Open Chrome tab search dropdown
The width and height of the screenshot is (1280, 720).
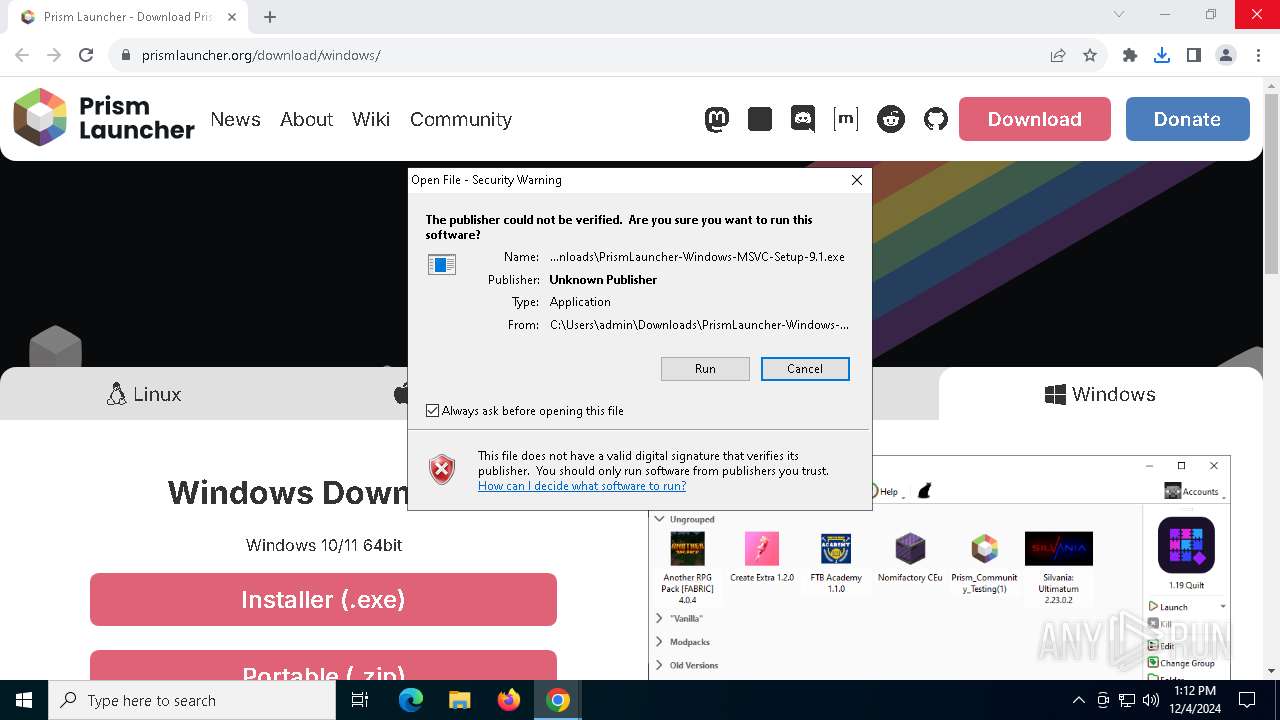click(1119, 15)
